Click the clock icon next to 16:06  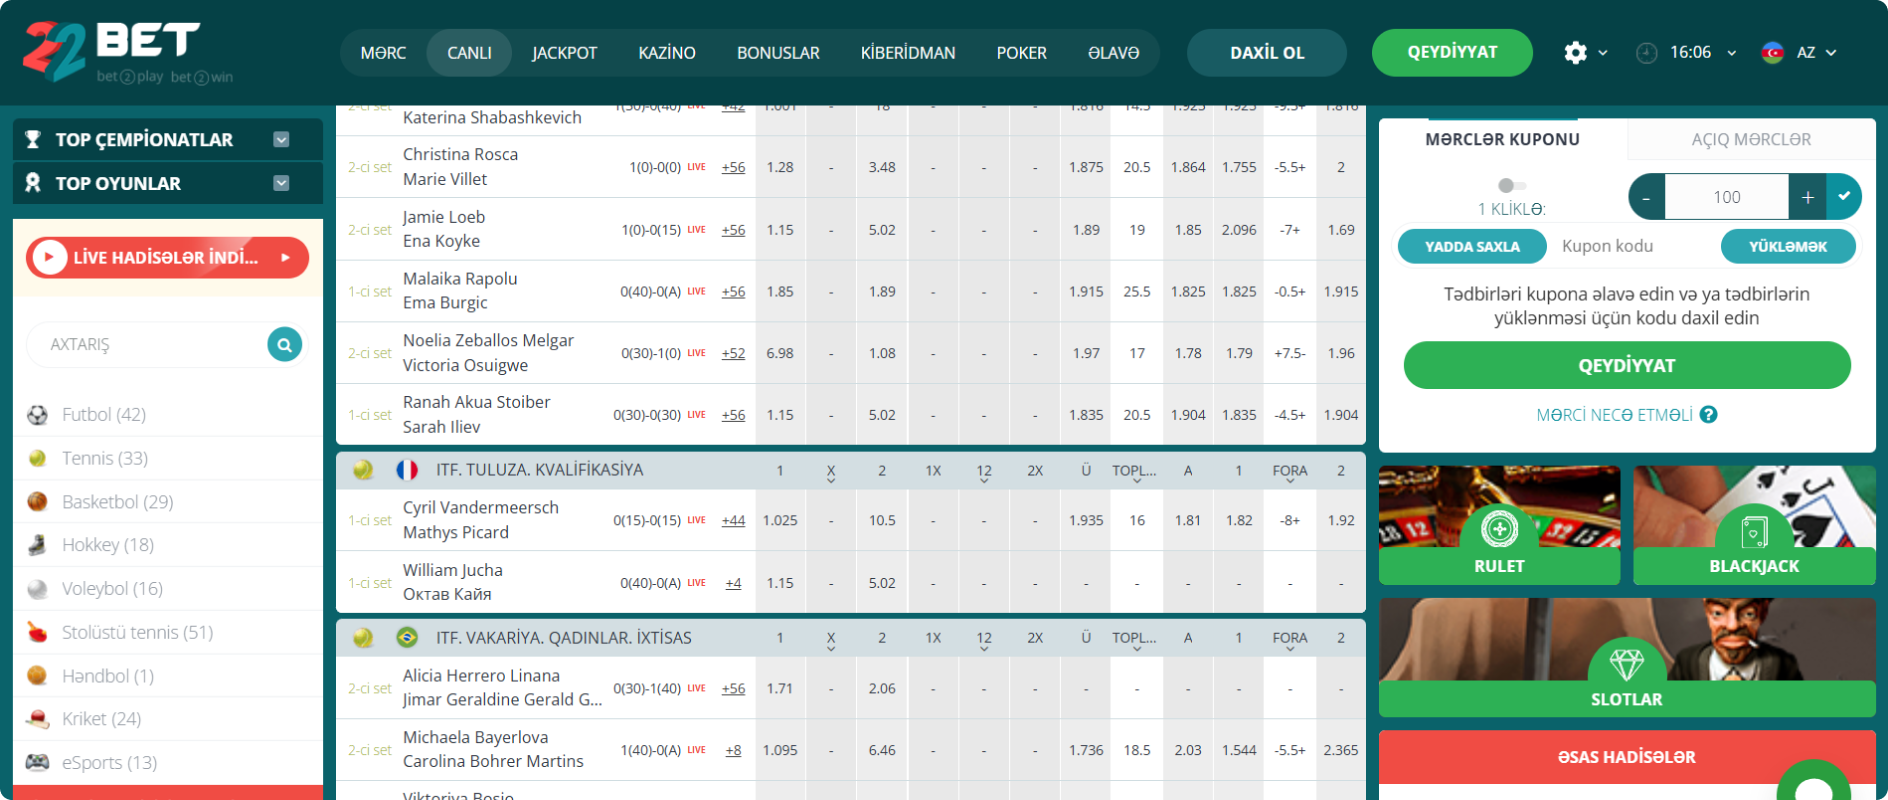point(1646,52)
